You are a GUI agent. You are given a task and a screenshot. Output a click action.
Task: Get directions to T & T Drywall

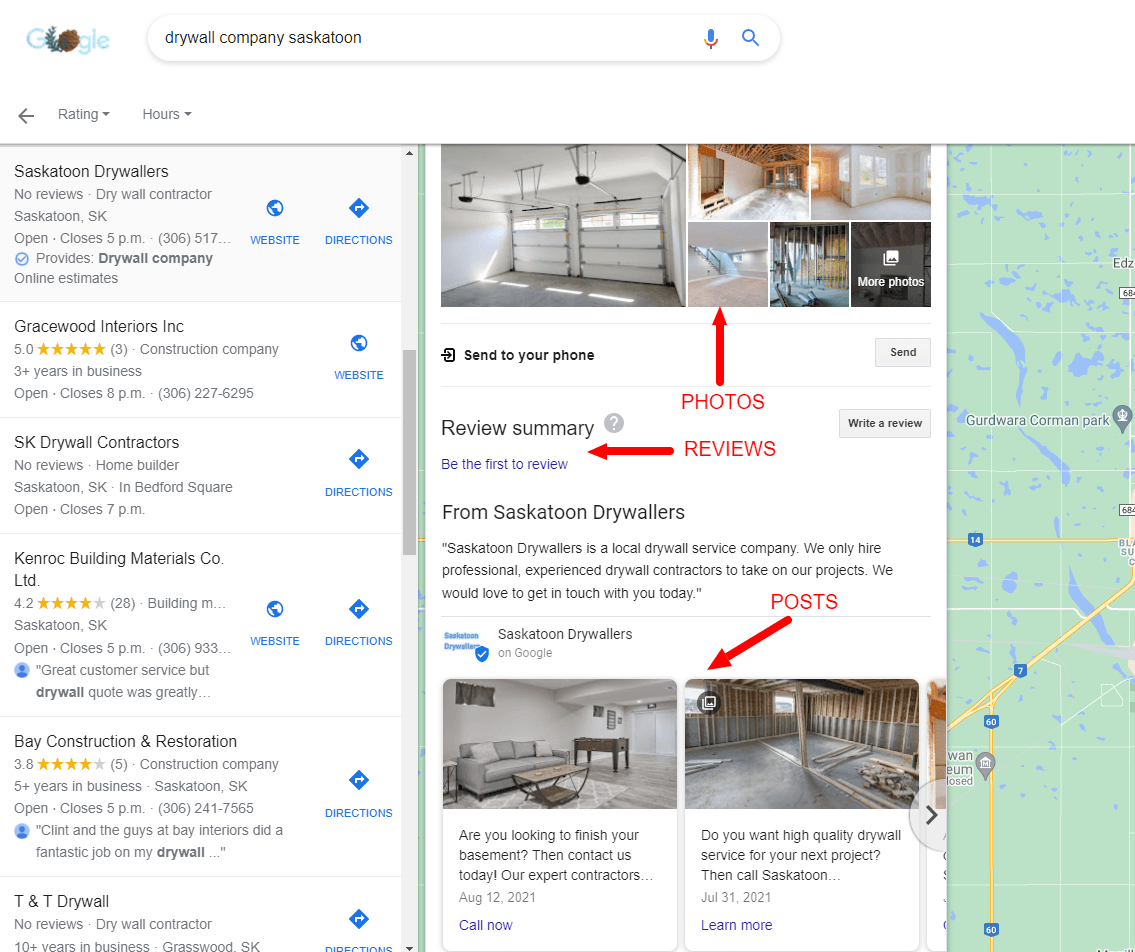click(x=358, y=919)
